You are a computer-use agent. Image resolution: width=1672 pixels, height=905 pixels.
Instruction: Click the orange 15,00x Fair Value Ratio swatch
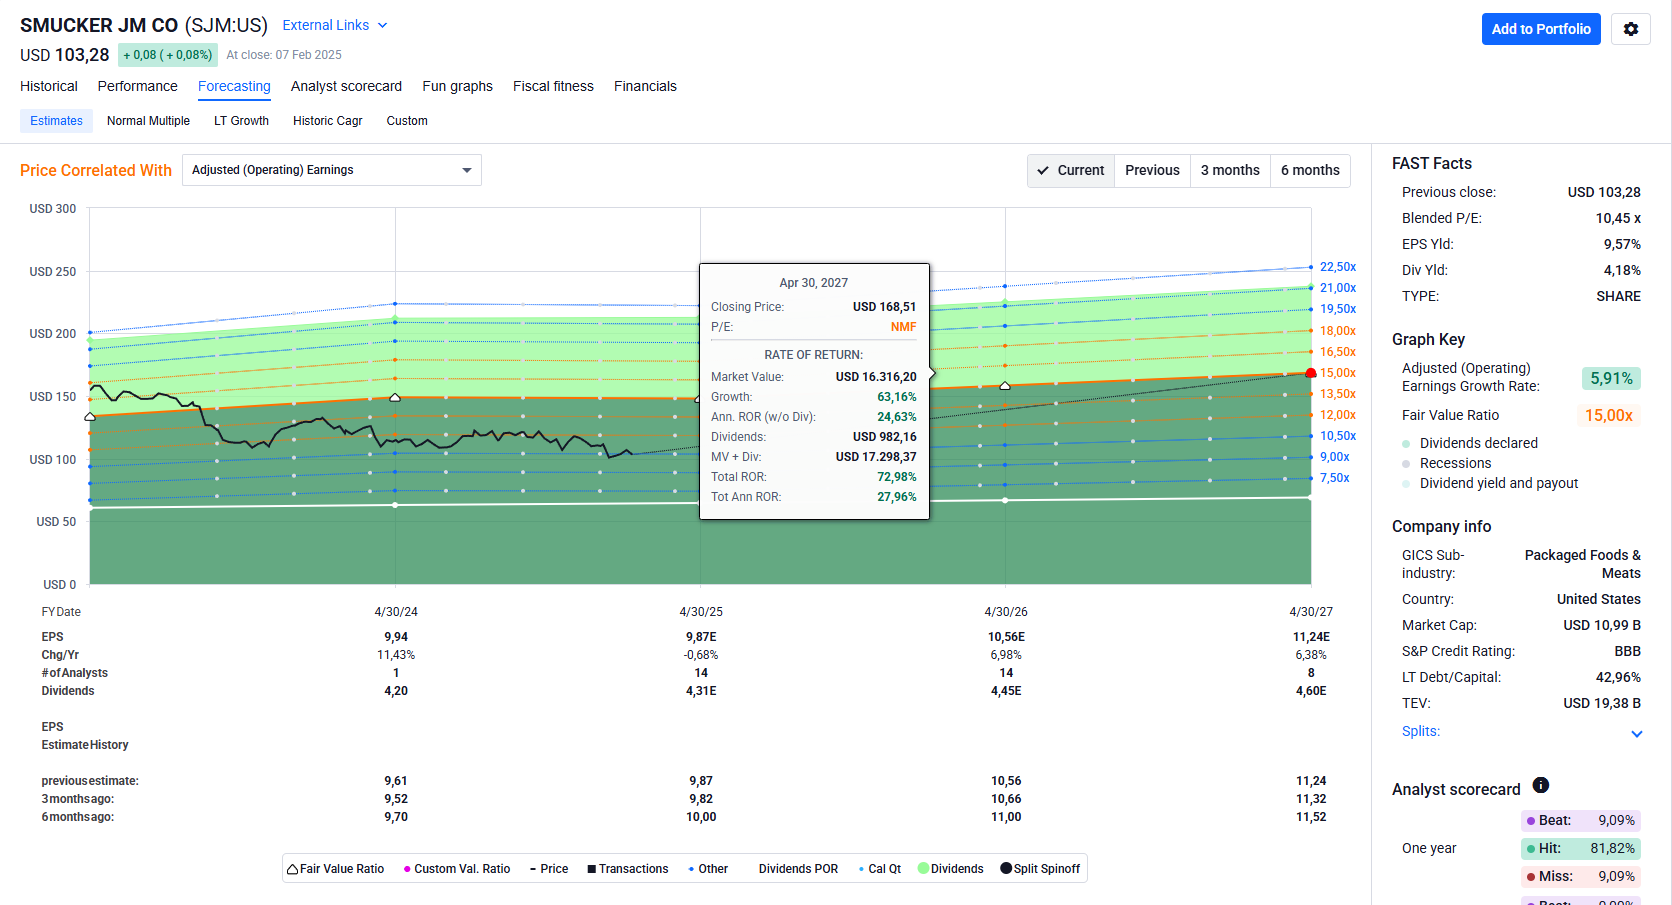pos(1608,415)
